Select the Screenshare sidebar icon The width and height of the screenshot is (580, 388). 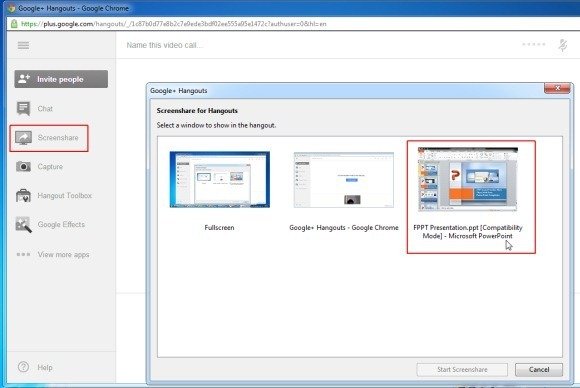pyautogui.click(x=23, y=138)
